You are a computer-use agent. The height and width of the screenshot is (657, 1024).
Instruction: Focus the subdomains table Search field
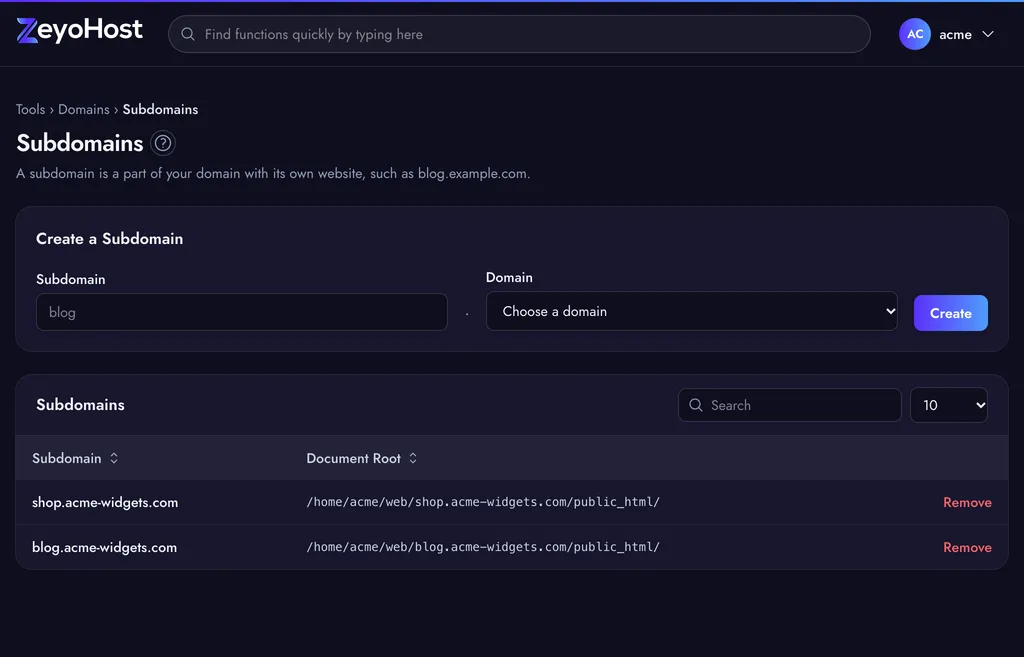point(790,405)
